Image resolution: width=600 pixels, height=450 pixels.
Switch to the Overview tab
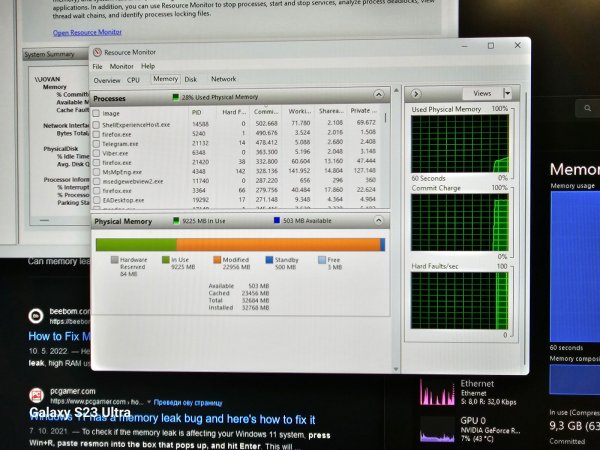107,80
